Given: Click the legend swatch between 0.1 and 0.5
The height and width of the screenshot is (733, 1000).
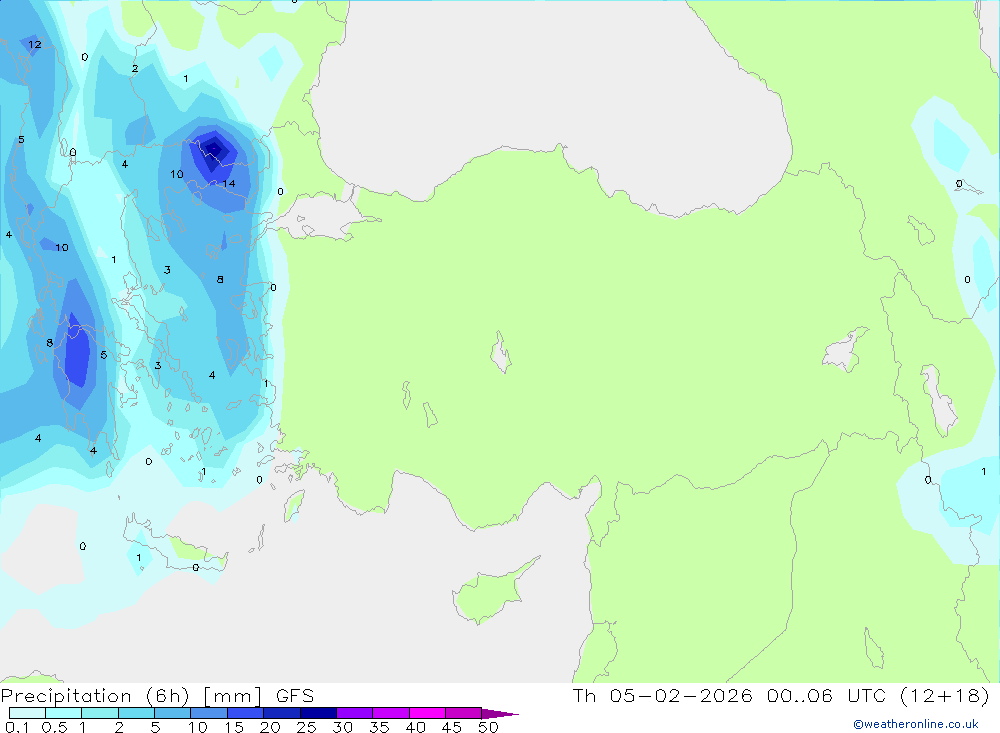Looking at the screenshot, I should tap(27, 713).
